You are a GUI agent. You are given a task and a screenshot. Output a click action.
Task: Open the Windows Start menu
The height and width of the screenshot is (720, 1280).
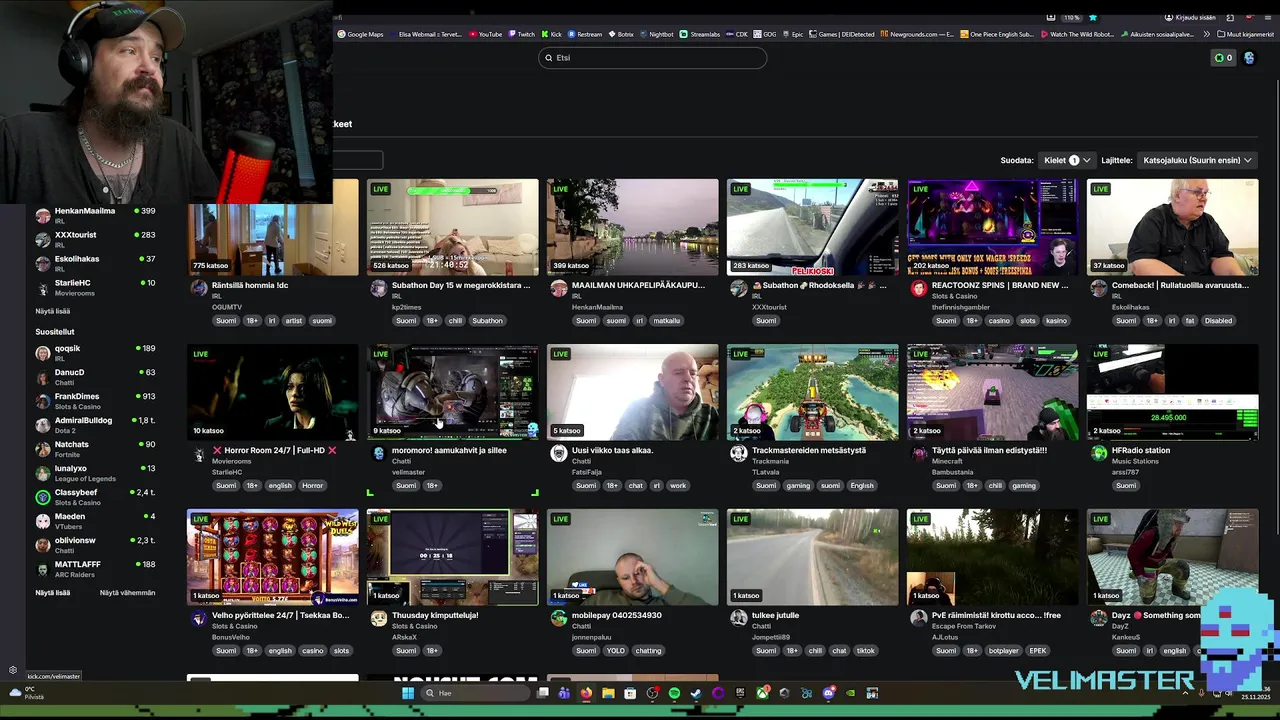point(407,693)
